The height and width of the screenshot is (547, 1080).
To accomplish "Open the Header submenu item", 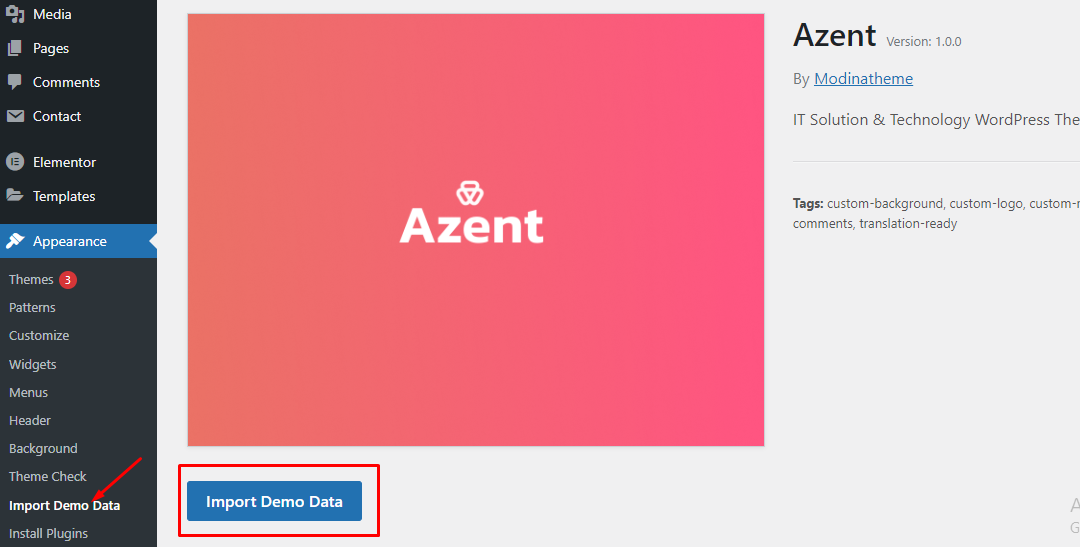I will [x=30, y=420].
